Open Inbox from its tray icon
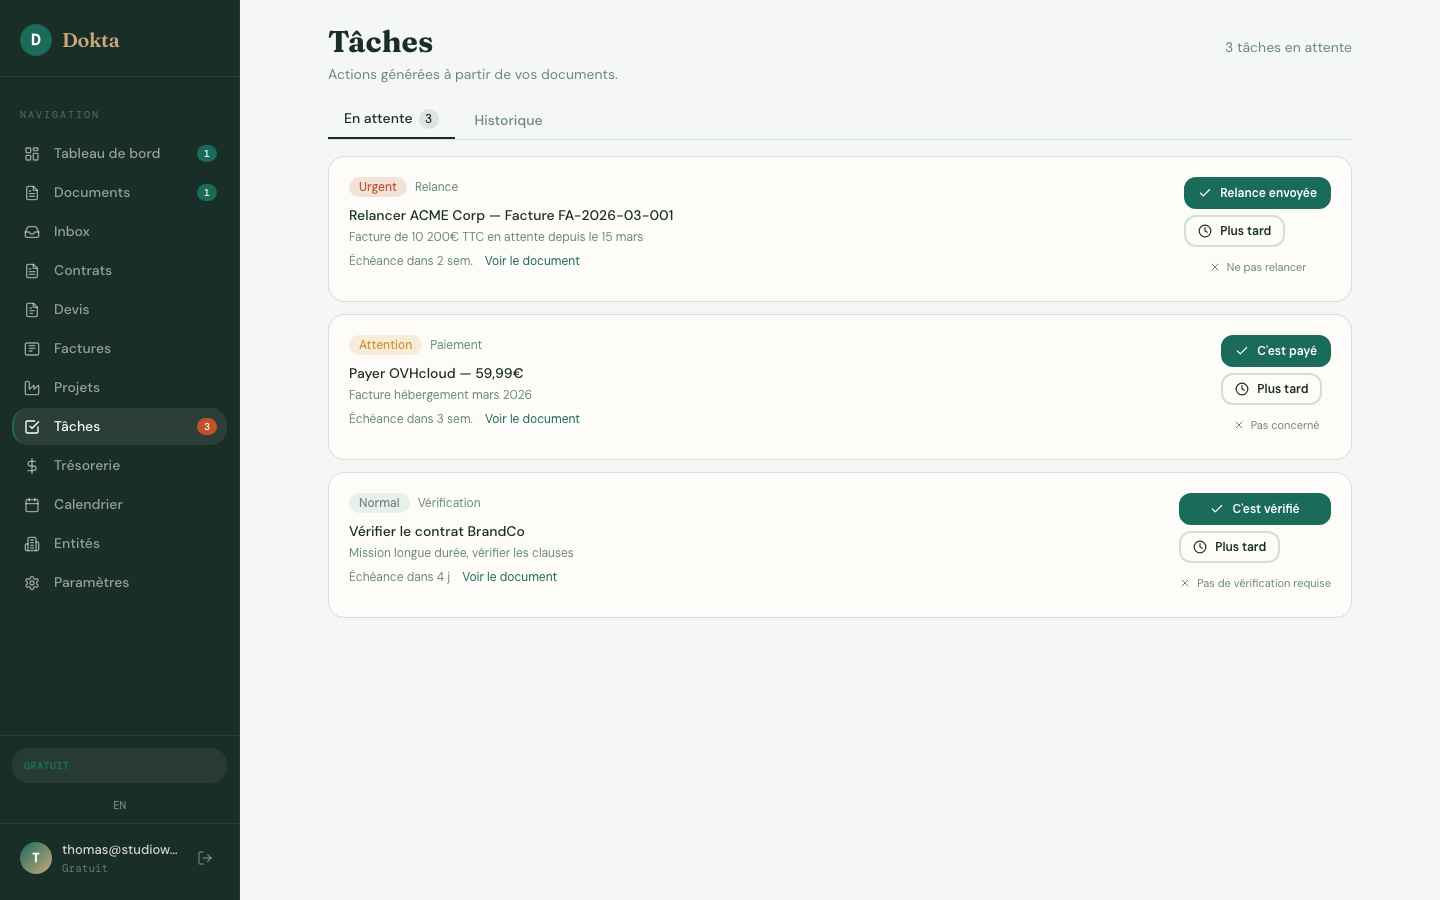The image size is (1440, 900). pyautogui.click(x=32, y=232)
